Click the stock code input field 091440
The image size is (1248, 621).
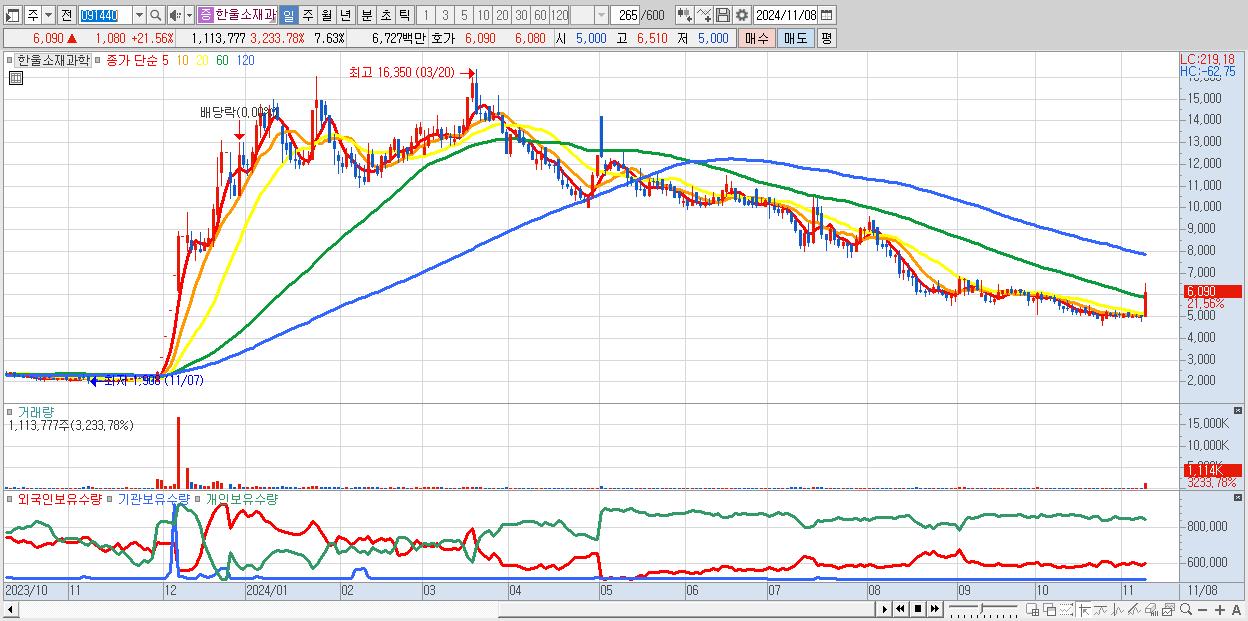[x=105, y=15]
